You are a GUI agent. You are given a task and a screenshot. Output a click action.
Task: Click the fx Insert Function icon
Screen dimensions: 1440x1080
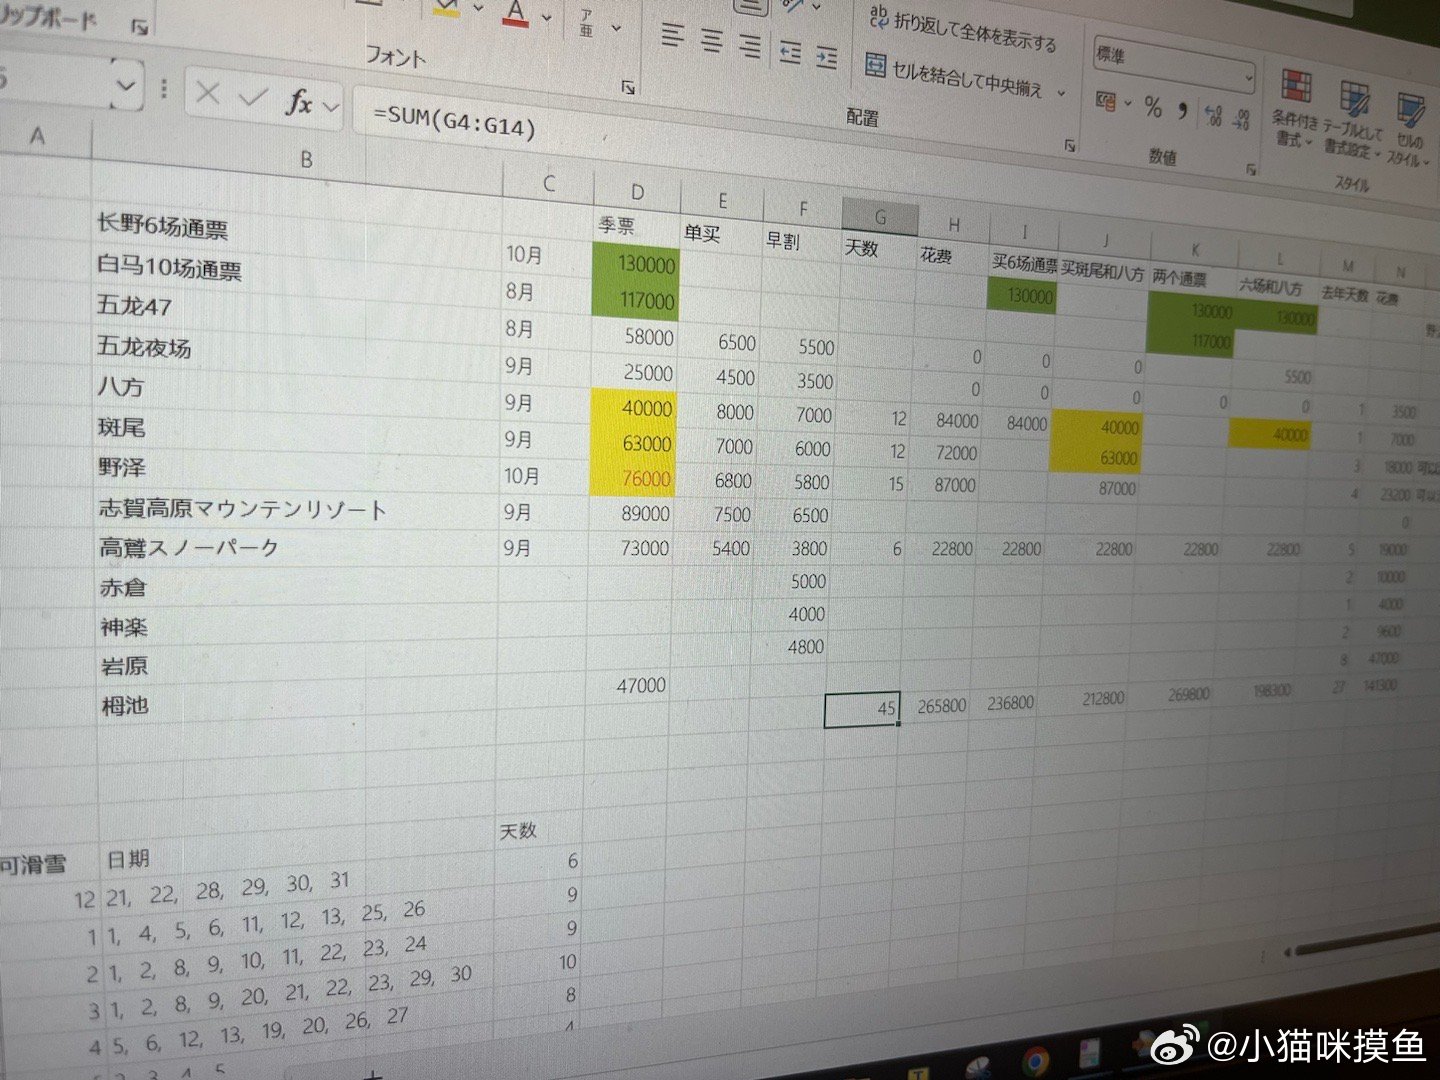299,101
